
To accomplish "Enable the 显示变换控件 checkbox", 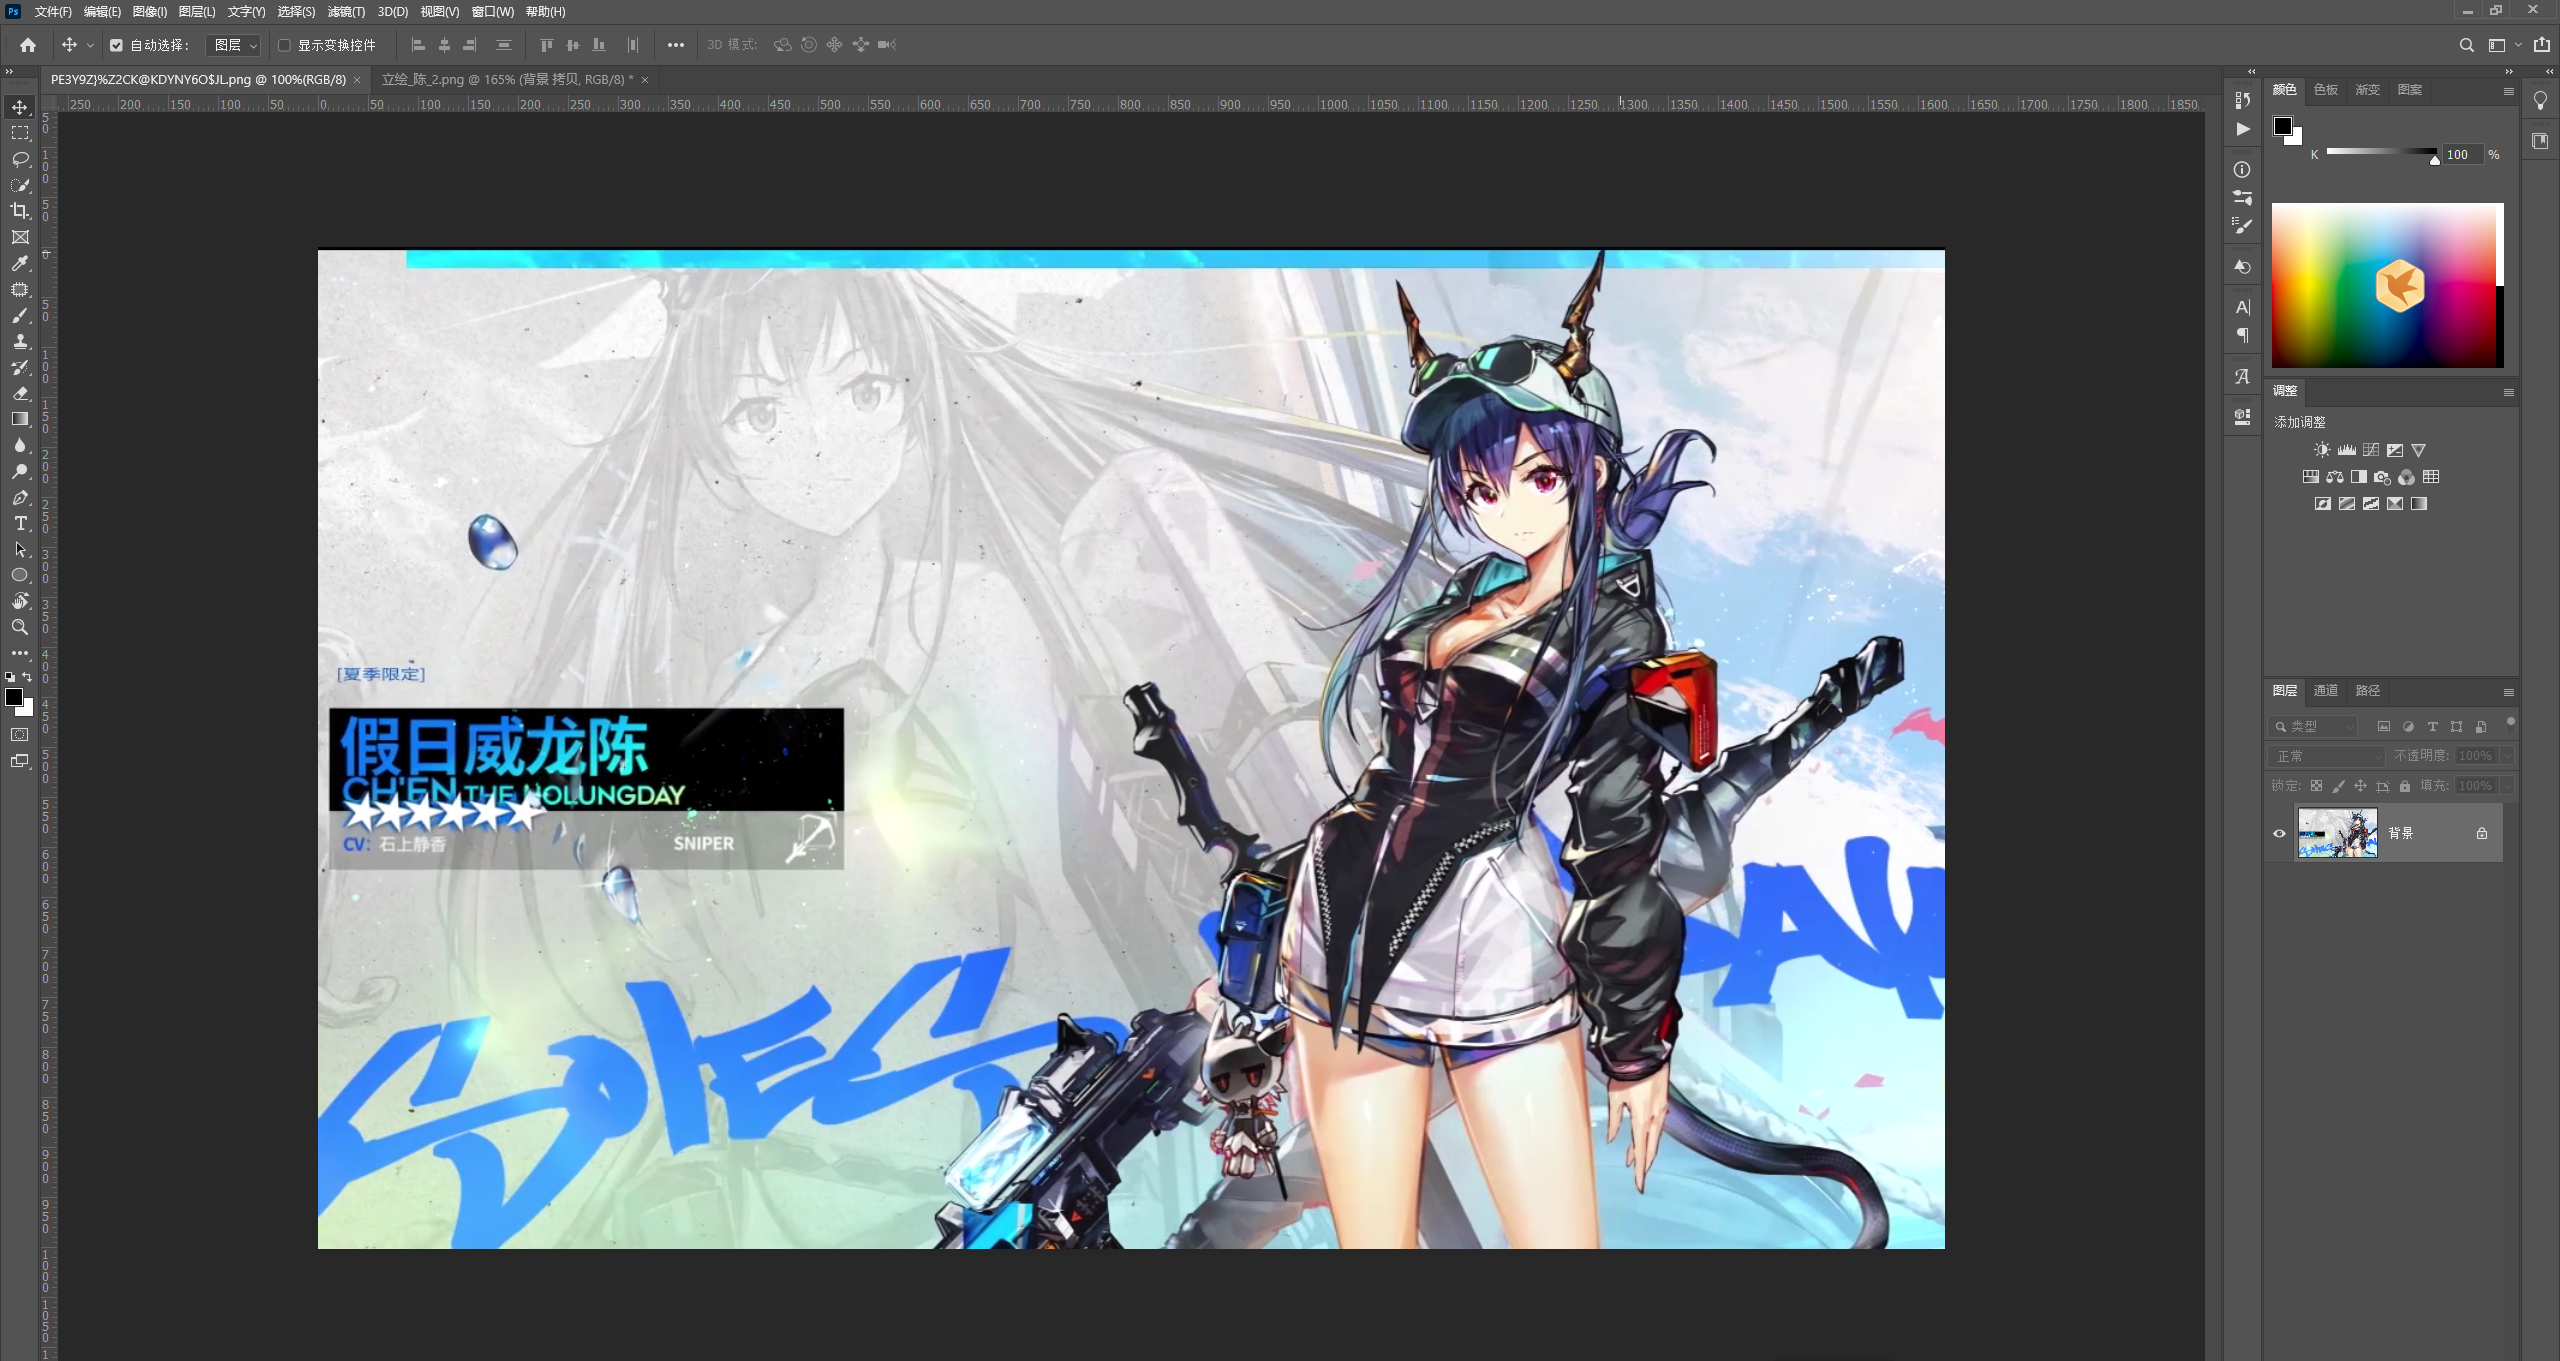I will coord(284,45).
